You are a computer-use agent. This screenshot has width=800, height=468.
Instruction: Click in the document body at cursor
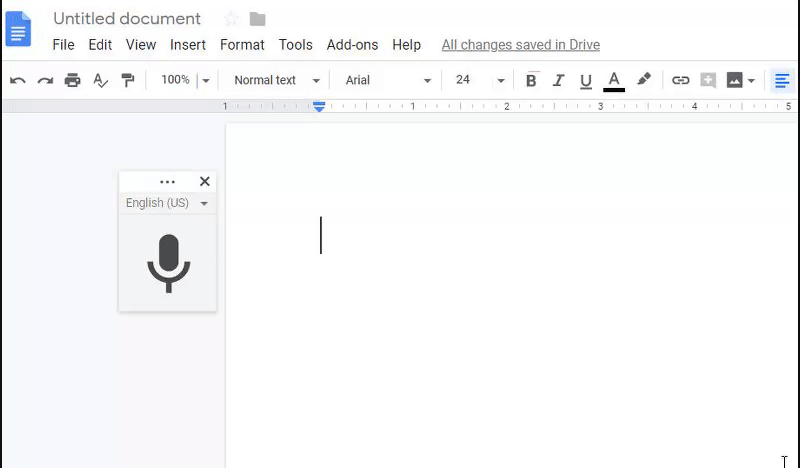tap(321, 235)
